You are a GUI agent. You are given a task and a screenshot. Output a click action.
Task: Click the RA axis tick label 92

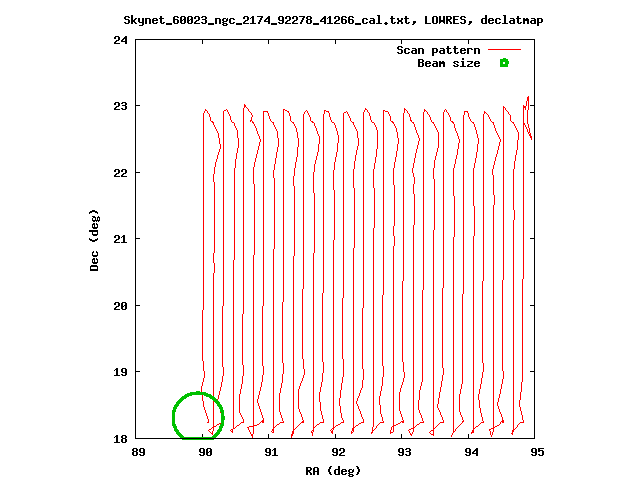click(x=338, y=452)
